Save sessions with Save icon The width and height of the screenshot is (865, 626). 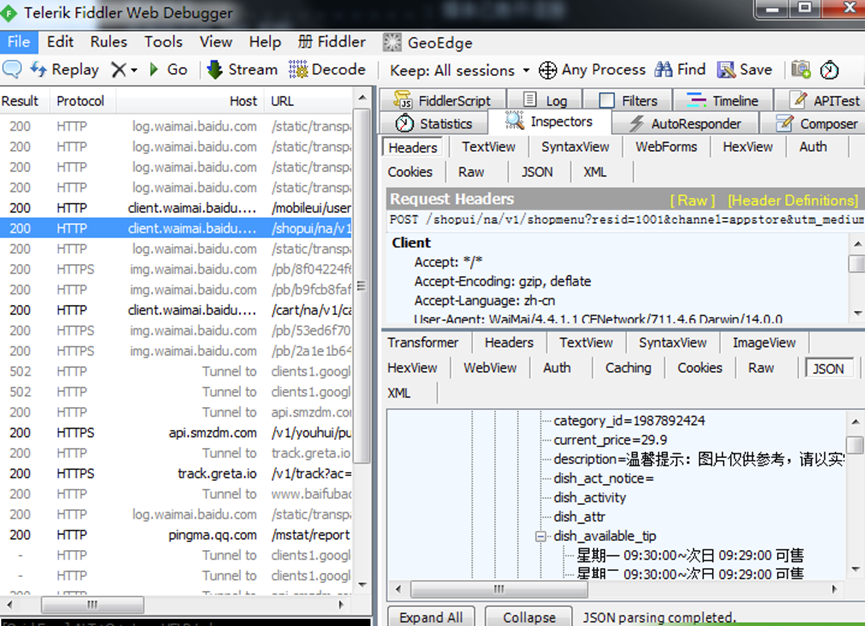click(x=744, y=69)
